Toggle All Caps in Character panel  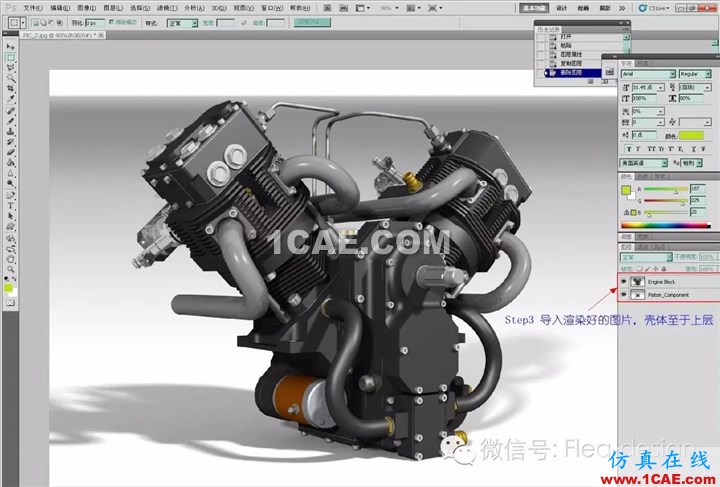(651, 149)
